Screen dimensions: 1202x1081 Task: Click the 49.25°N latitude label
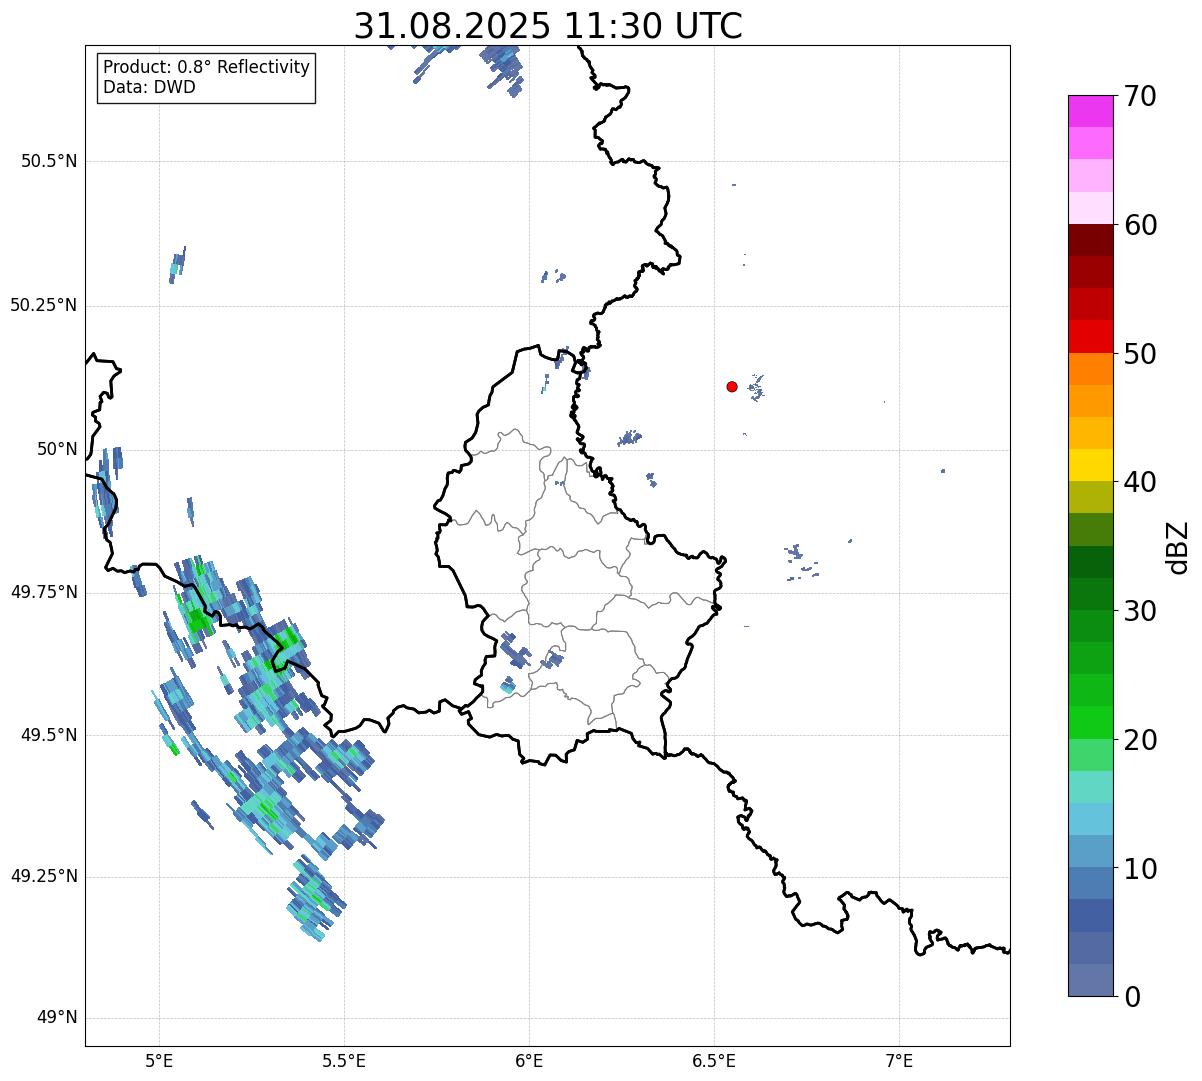[44, 876]
